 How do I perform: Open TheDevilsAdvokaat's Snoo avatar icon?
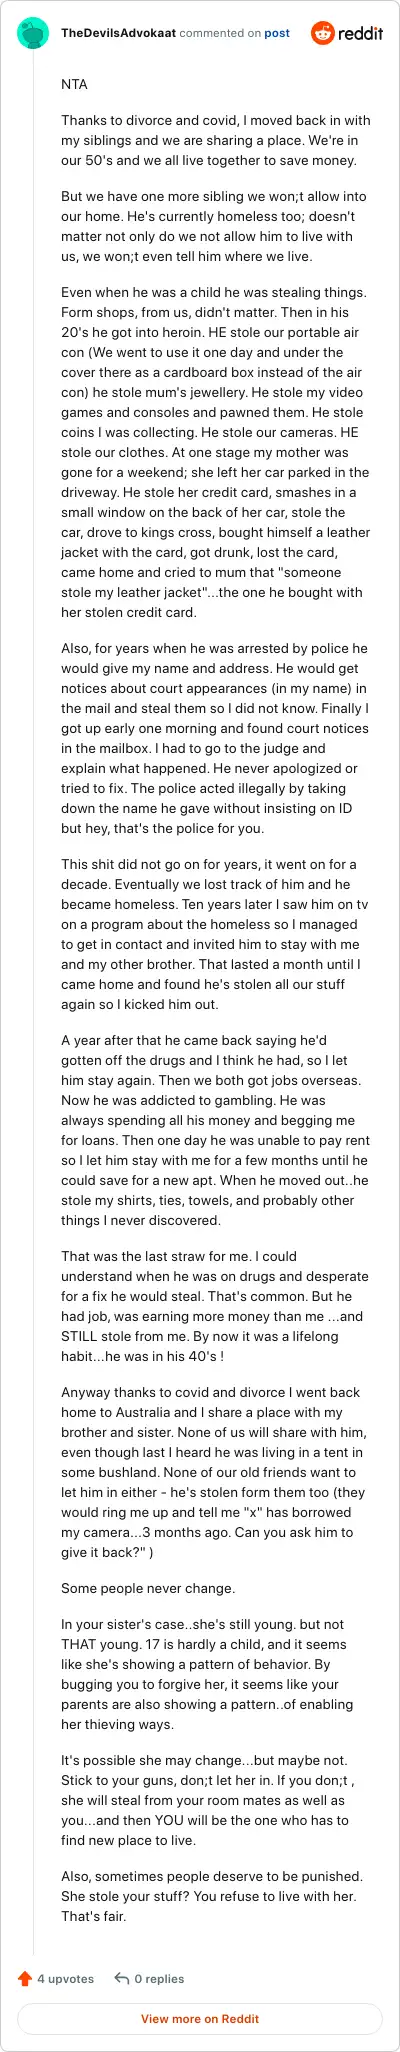point(34,33)
